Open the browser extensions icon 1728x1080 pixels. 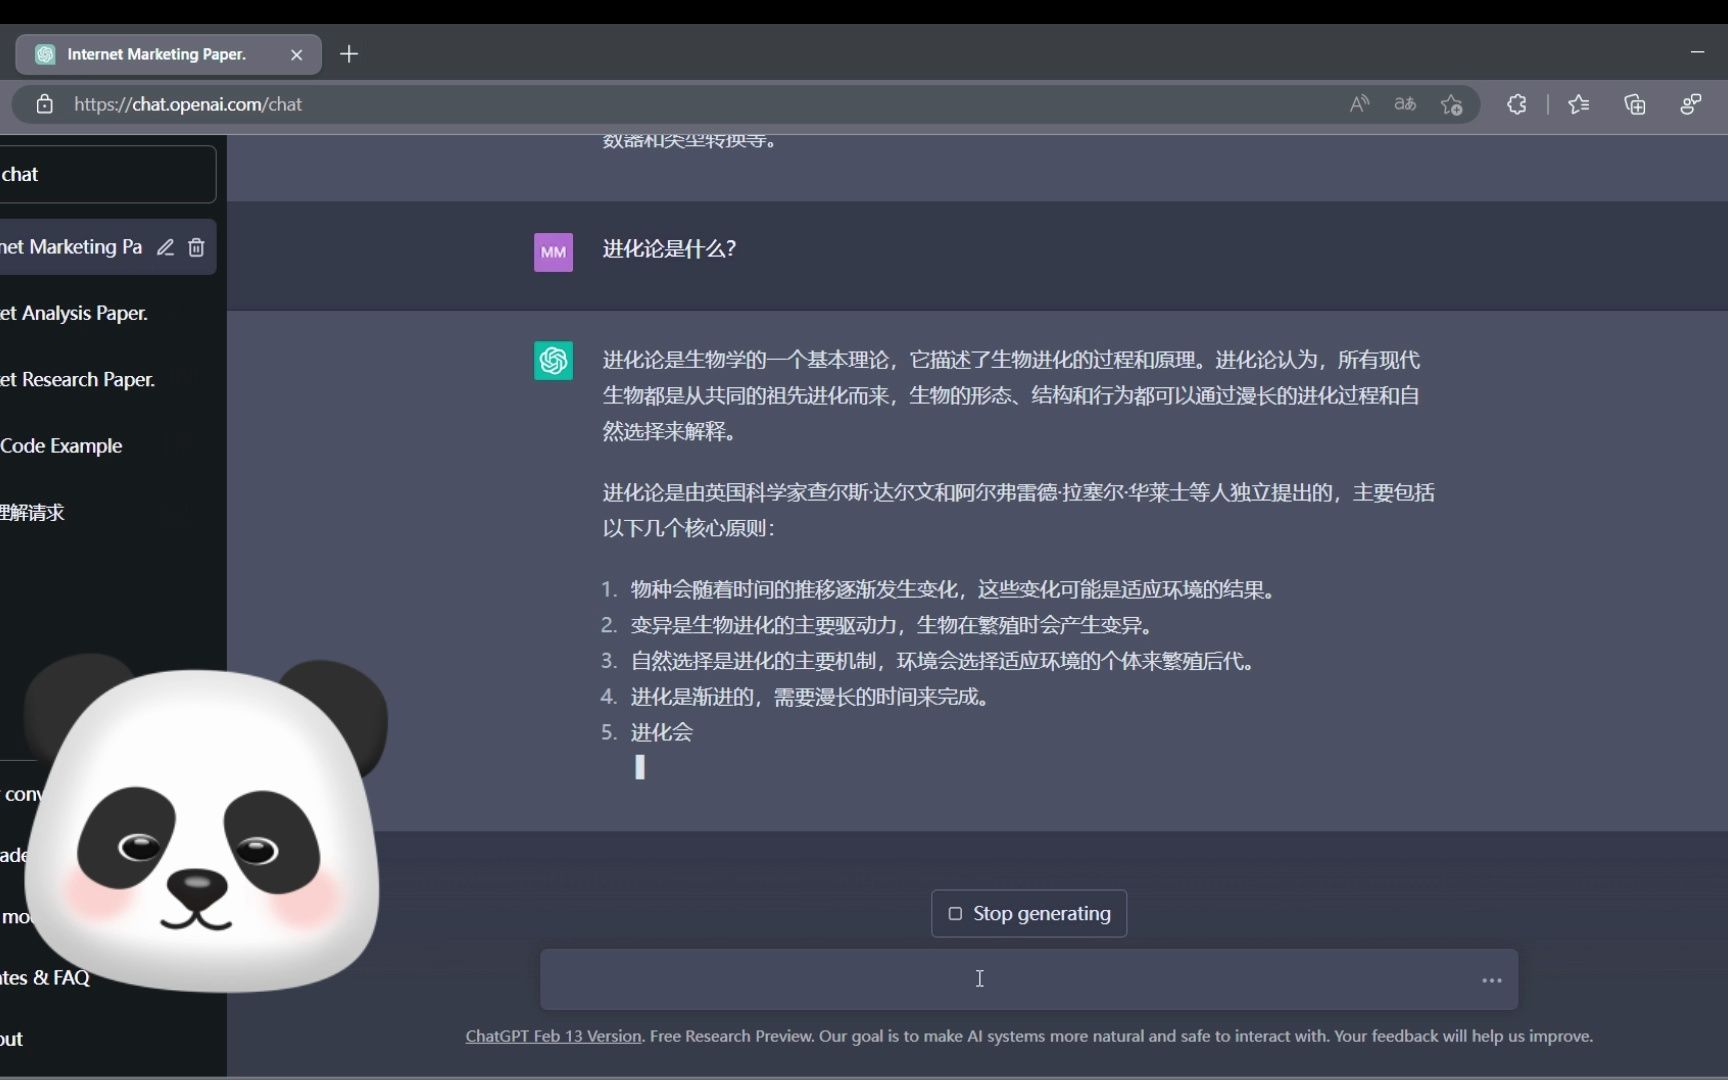pos(1516,104)
